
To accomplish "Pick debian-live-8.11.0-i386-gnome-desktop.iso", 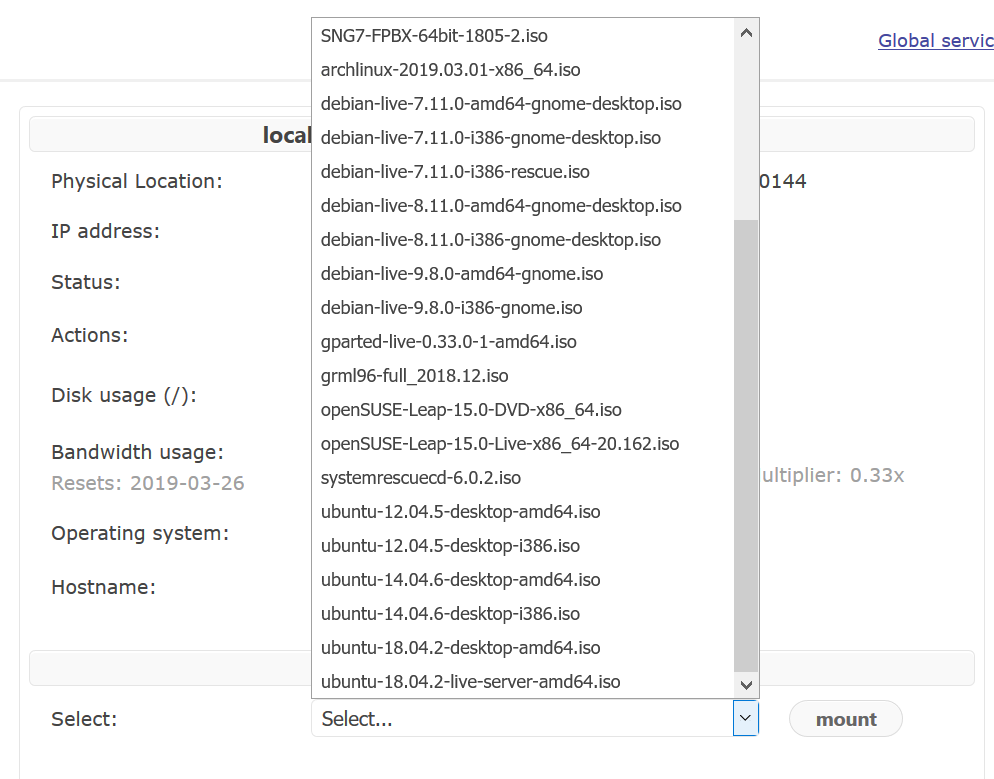I will (x=523, y=240).
